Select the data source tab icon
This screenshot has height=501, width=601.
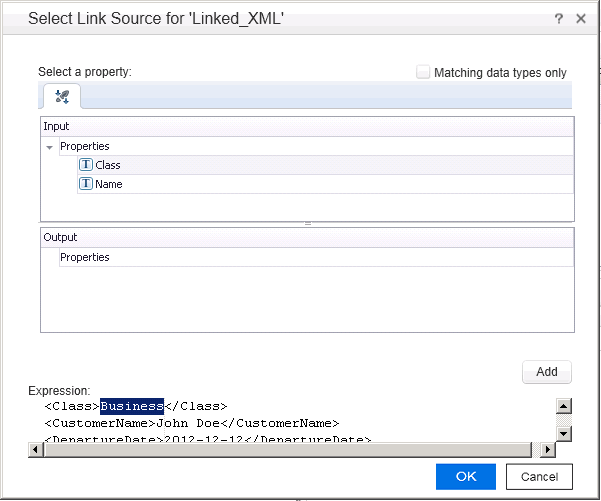tap(62, 96)
